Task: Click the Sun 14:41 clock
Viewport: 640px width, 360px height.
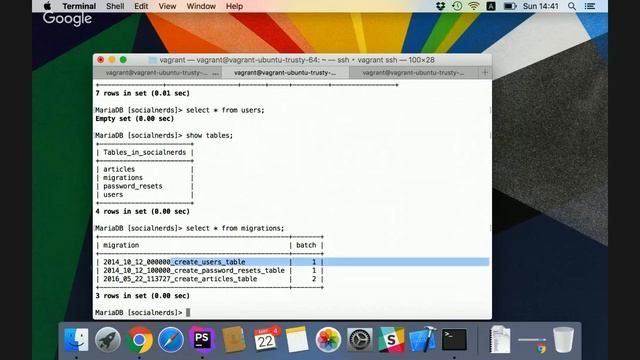Action: pos(540,6)
